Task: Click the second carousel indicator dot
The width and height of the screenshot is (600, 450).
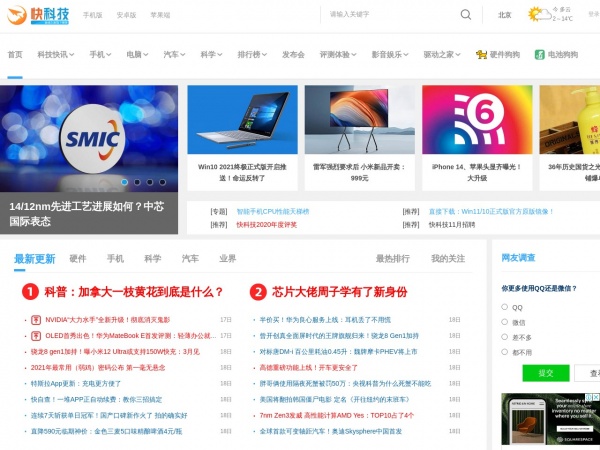Action: [x=137, y=182]
